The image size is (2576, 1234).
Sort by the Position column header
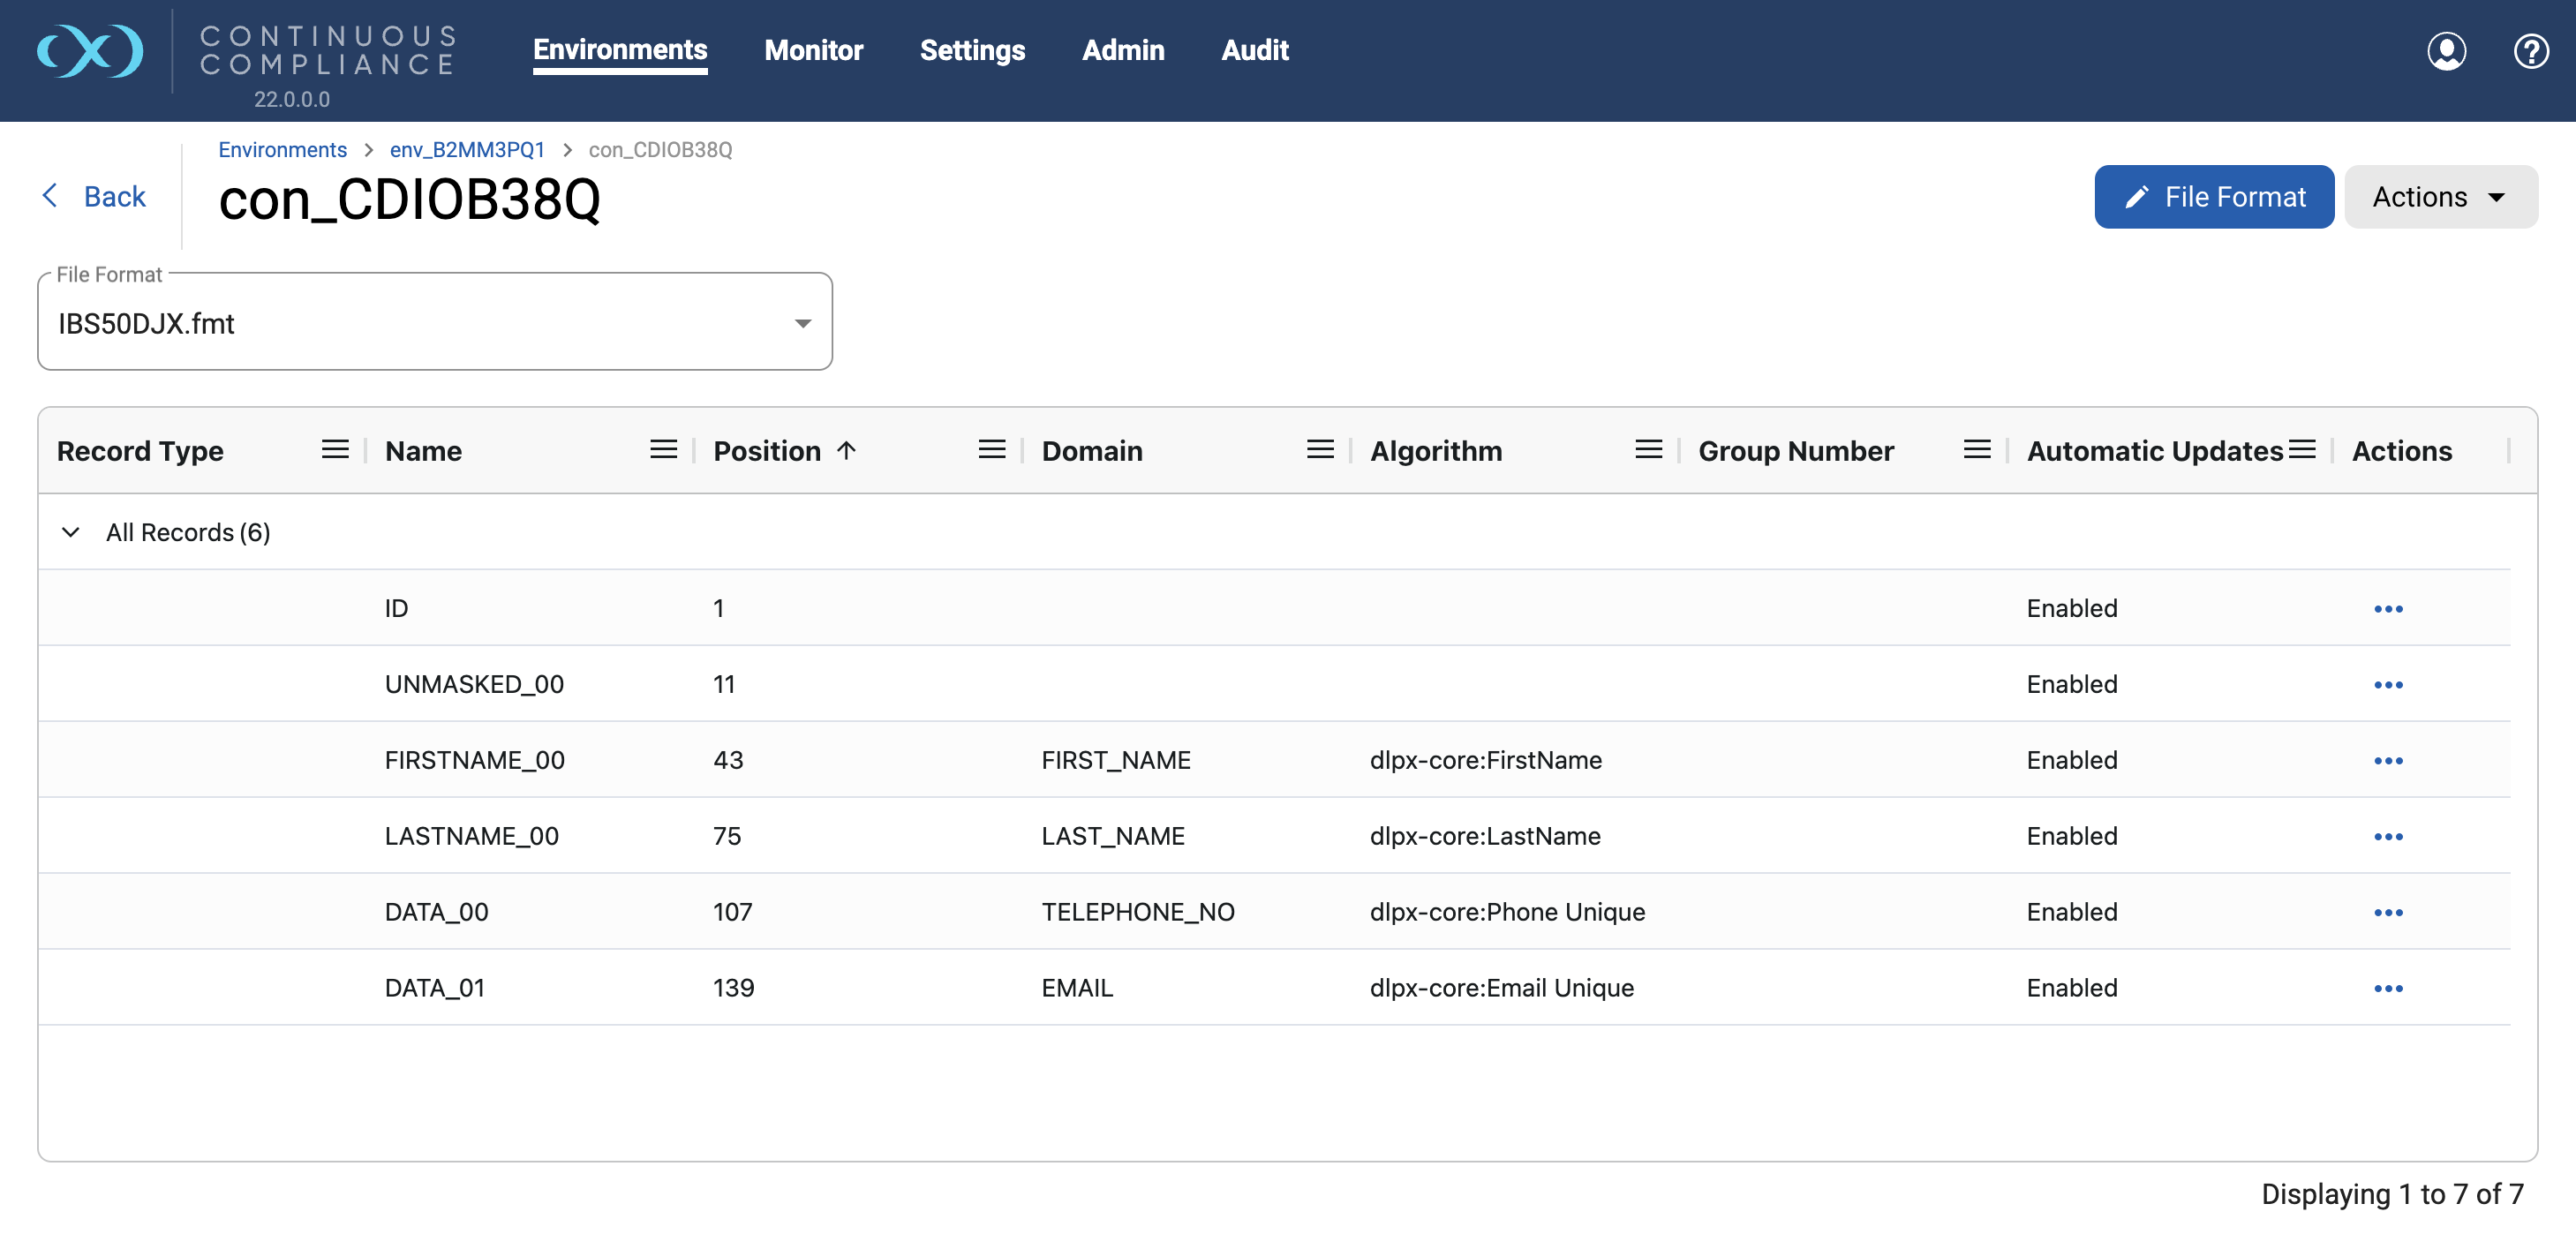[x=767, y=451]
